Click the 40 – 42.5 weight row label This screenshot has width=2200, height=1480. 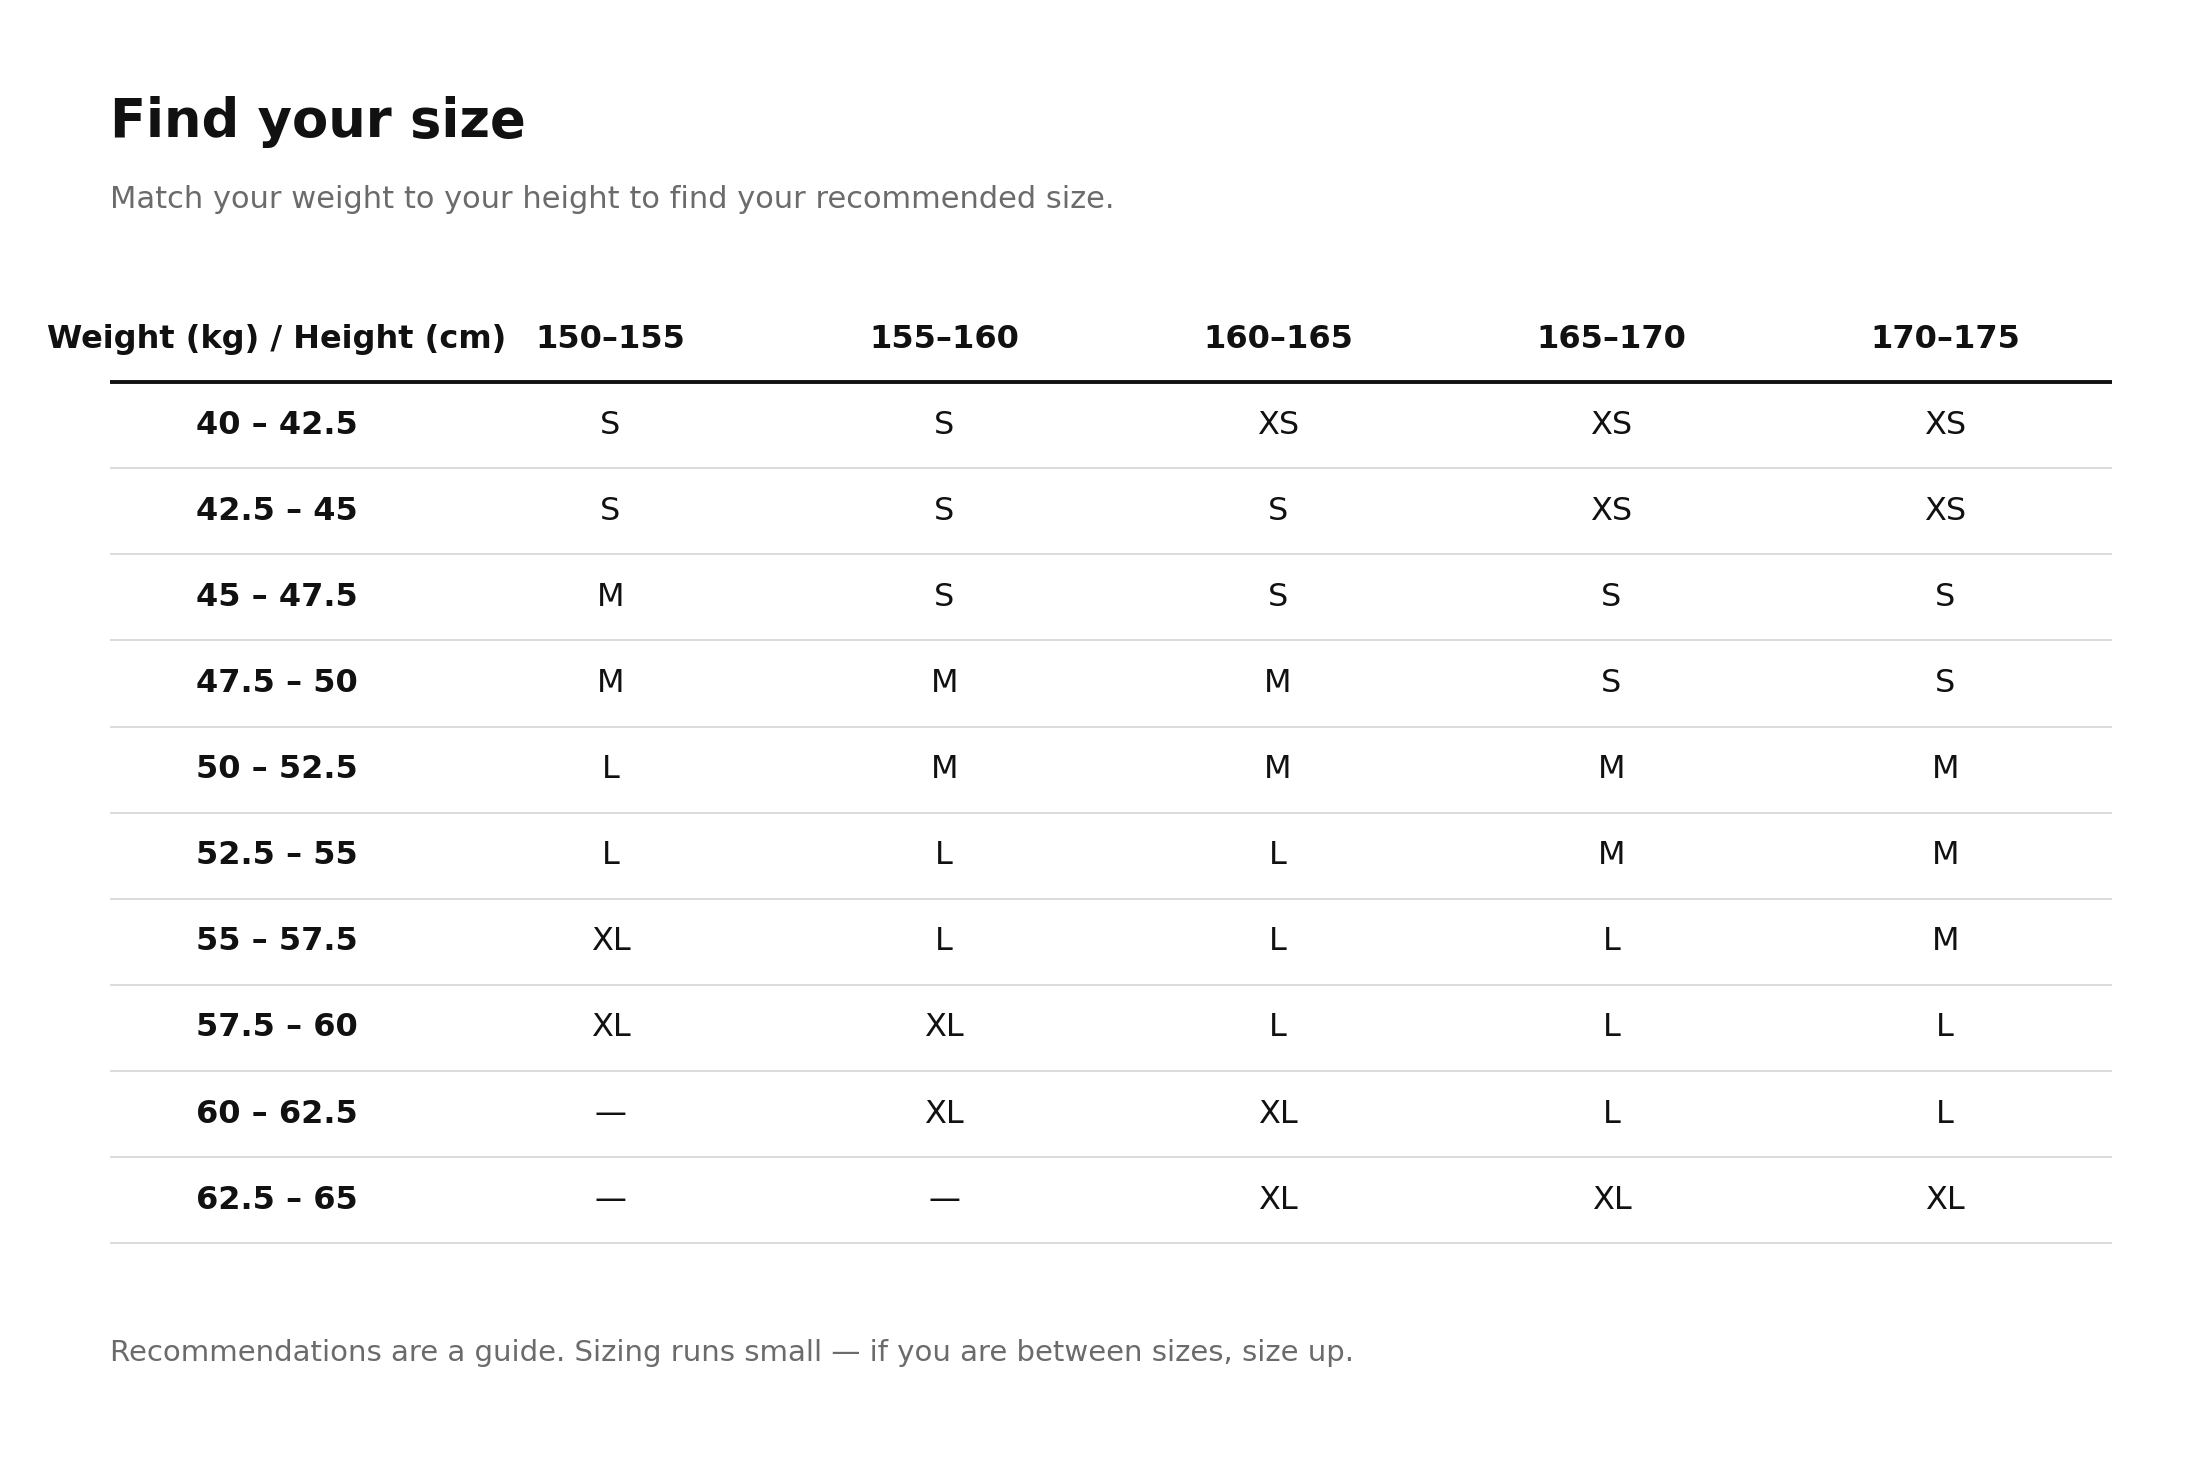[x=276, y=425]
